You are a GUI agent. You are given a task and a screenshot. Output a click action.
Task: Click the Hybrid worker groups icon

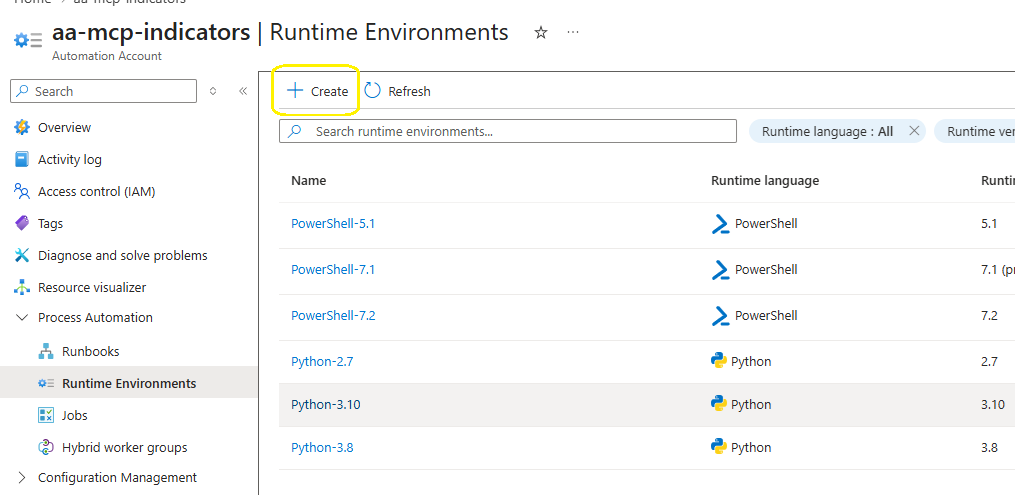(x=46, y=447)
